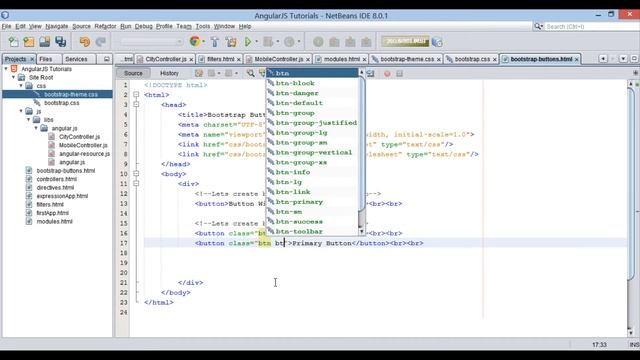
Task: Collapse the div tag fold on line 11
Action: [136, 184]
